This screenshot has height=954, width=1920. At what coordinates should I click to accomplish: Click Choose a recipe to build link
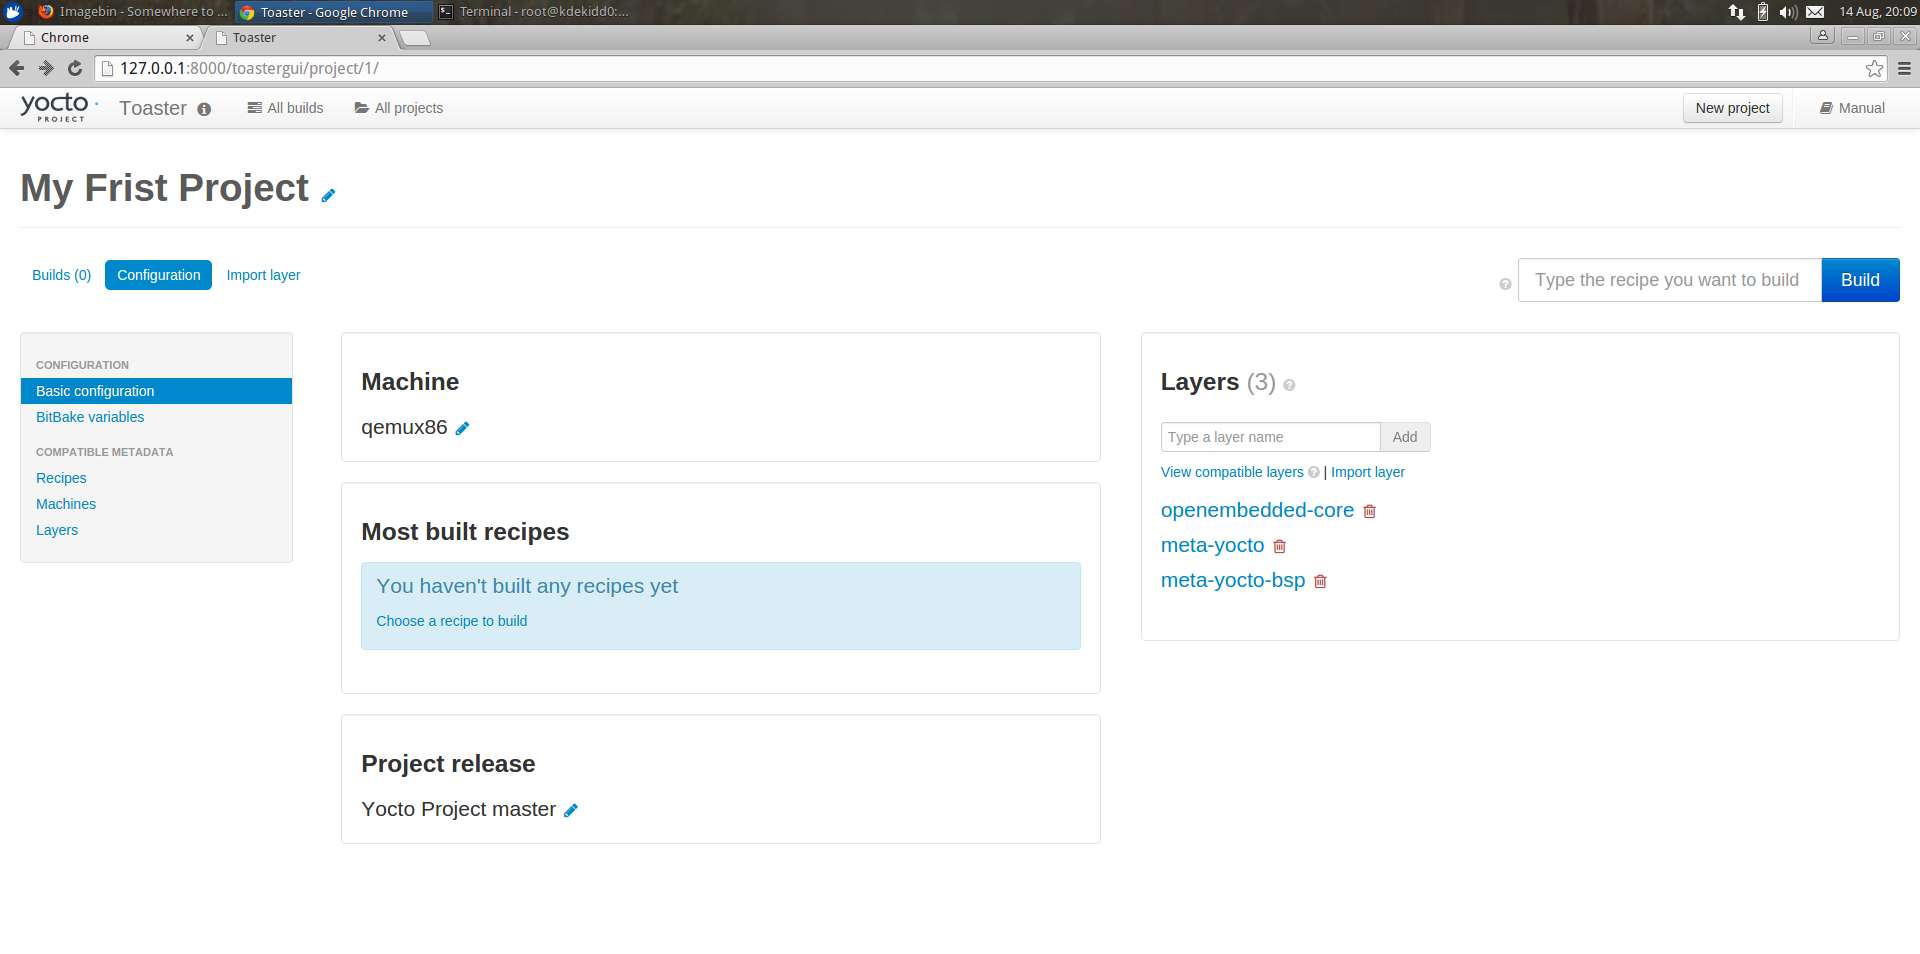coord(452,621)
